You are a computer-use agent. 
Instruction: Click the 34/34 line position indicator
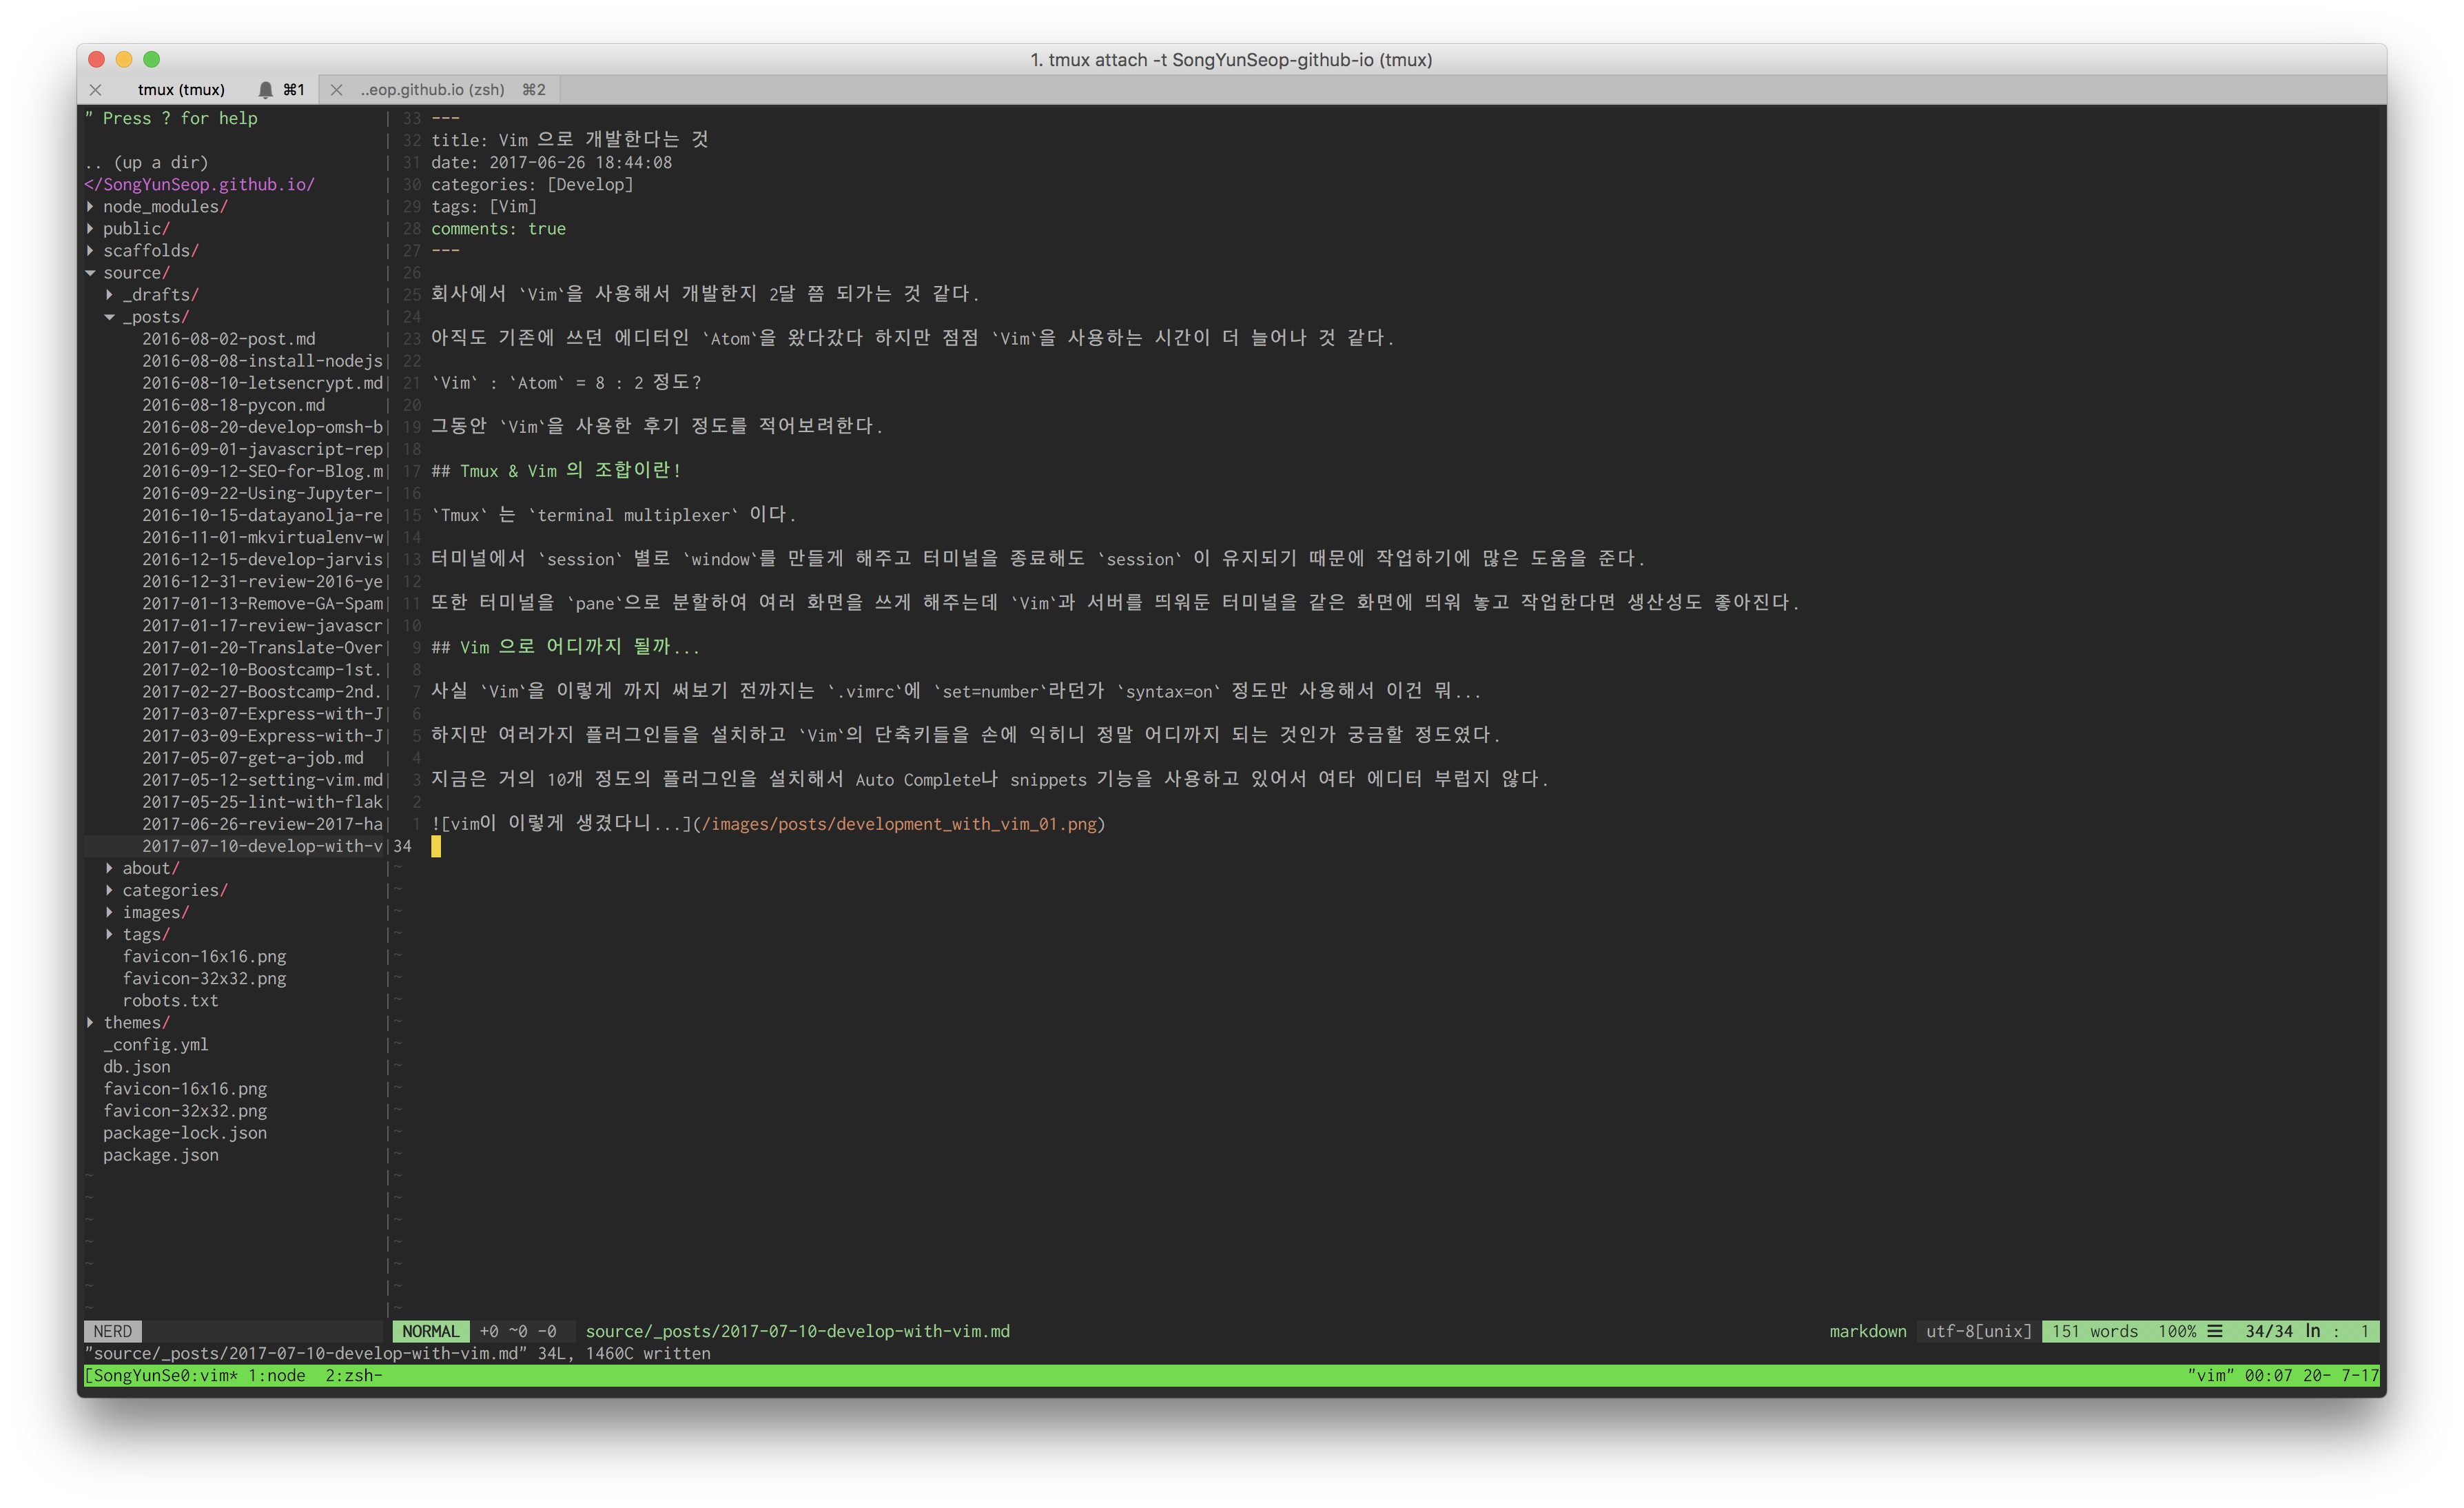coord(2268,1331)
